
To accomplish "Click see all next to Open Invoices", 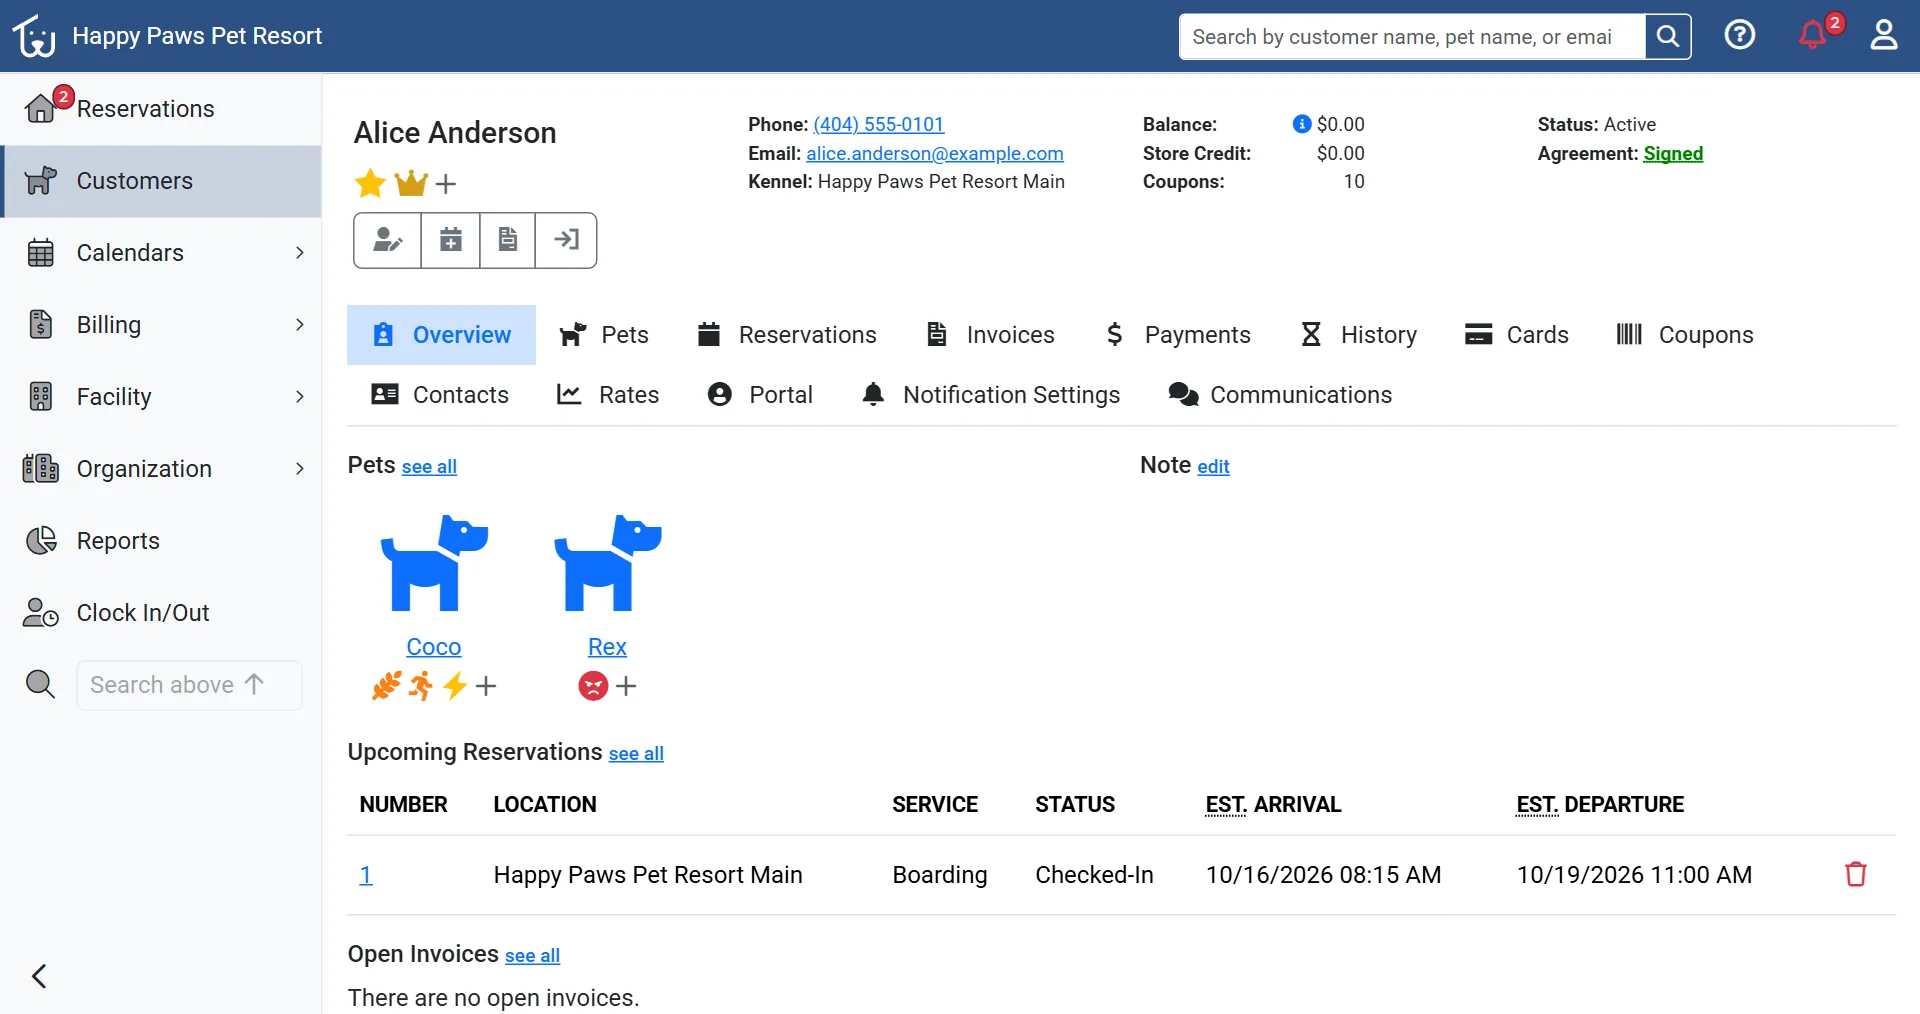I will click(532, 956).
